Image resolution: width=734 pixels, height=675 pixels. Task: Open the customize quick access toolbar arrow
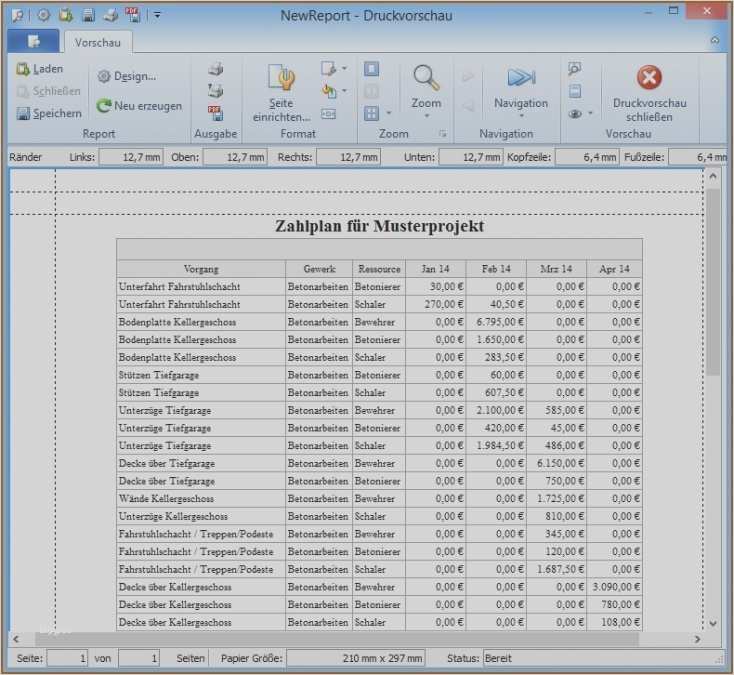click(x=157, y=15)
